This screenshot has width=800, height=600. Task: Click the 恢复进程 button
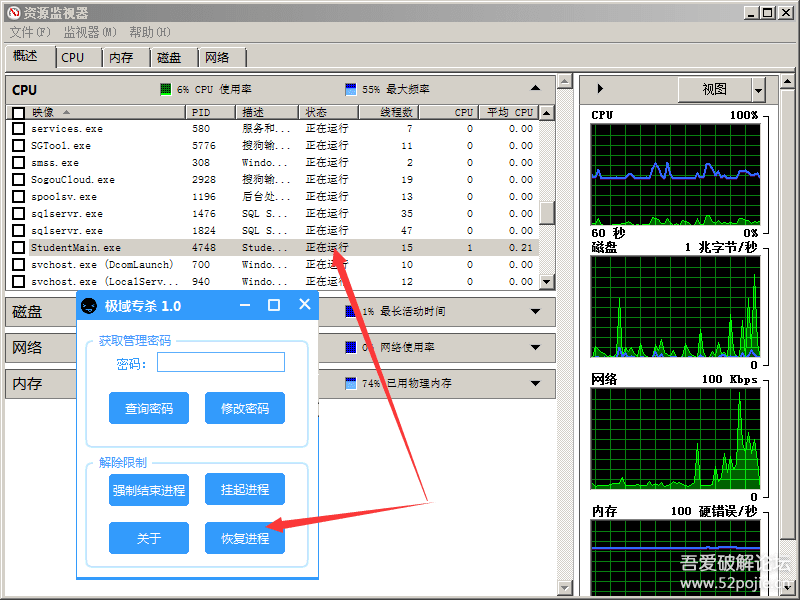pyautogui.click(x=245, y=538)
